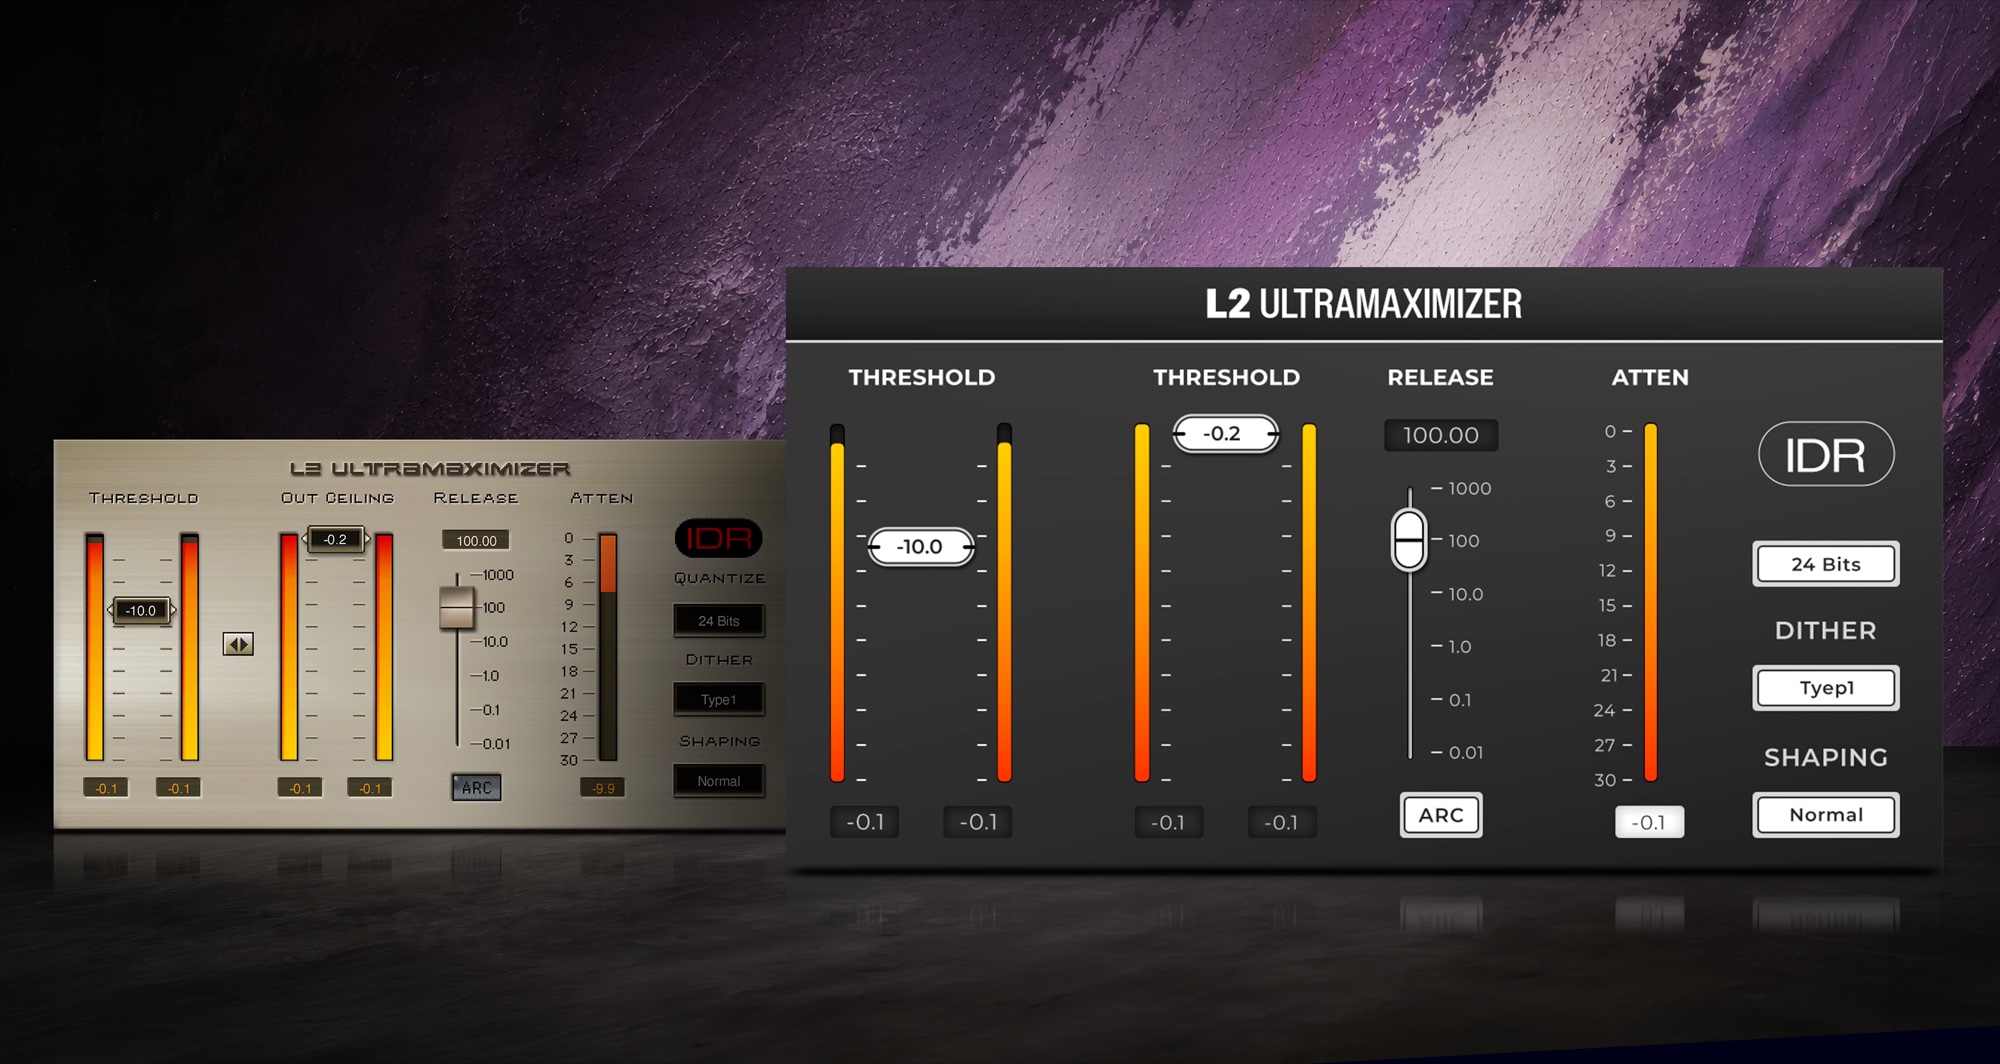Click the attenuation meter bar in dark plugin

pyautogui.click(x=1651, y=602)
